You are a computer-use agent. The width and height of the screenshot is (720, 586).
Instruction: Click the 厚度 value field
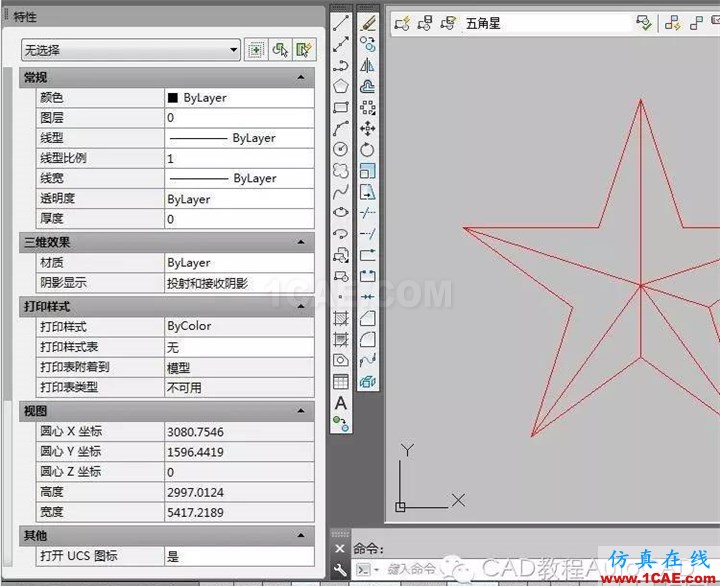(x=239, y=219)
